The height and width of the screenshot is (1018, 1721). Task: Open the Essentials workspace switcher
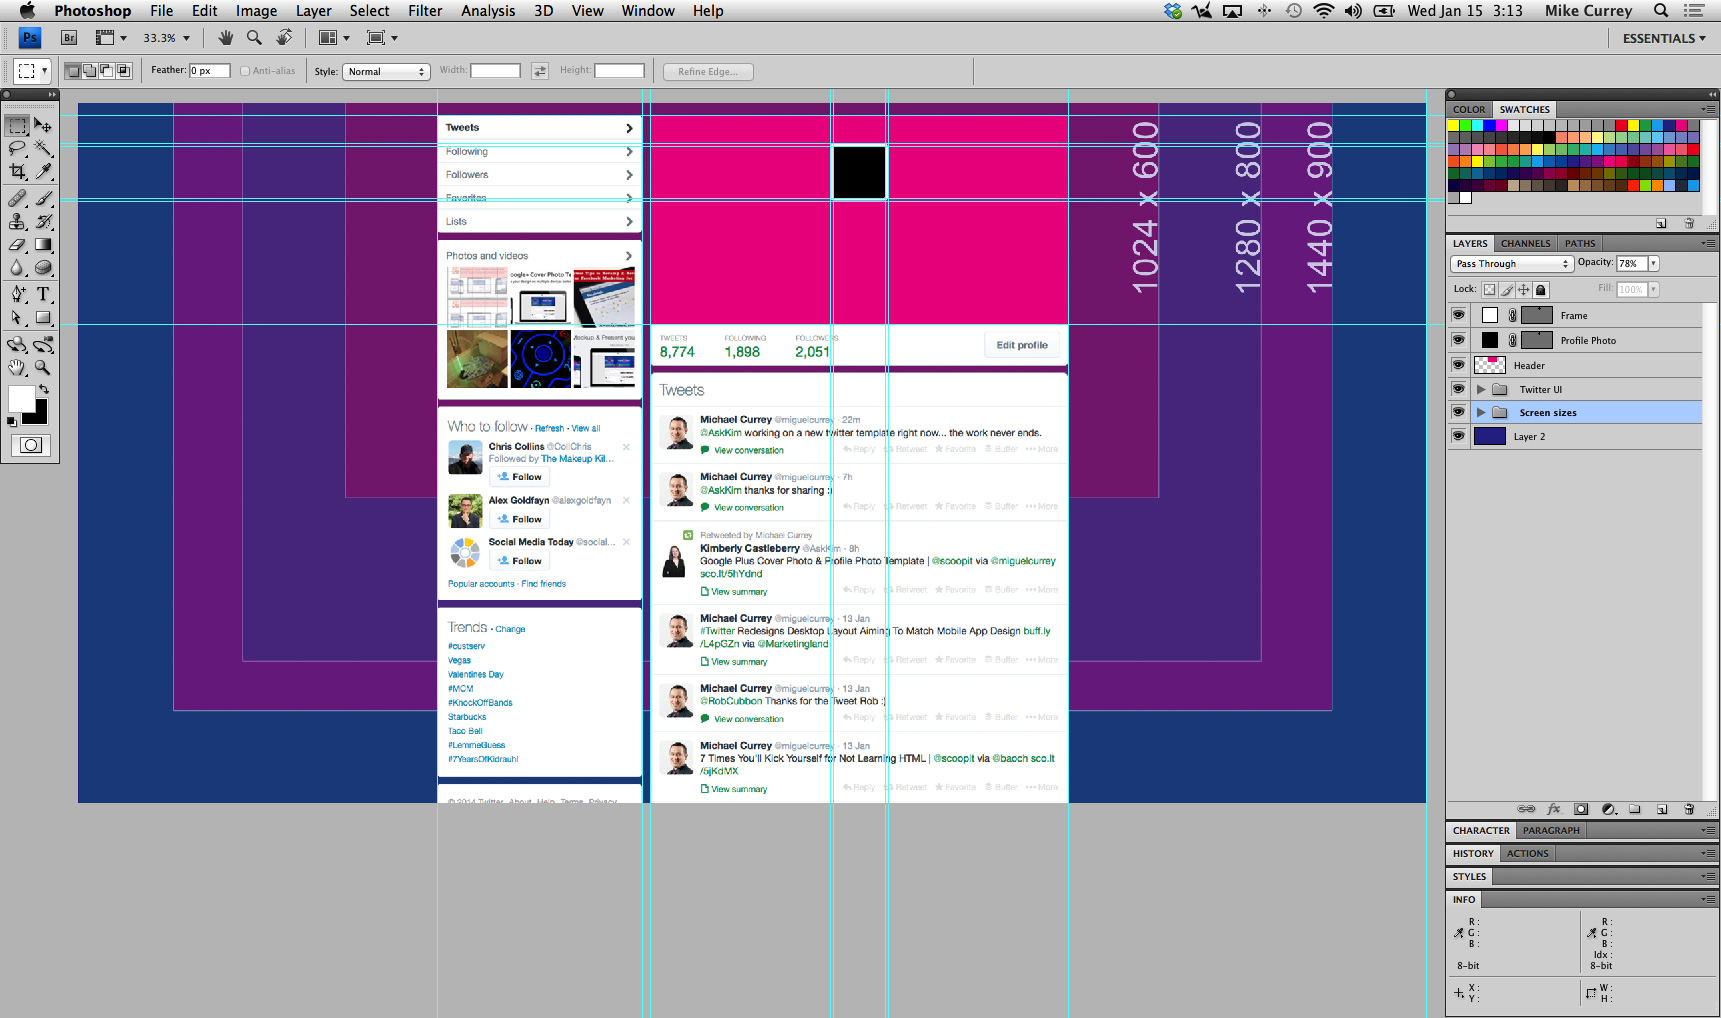(x=1664, y=38)
